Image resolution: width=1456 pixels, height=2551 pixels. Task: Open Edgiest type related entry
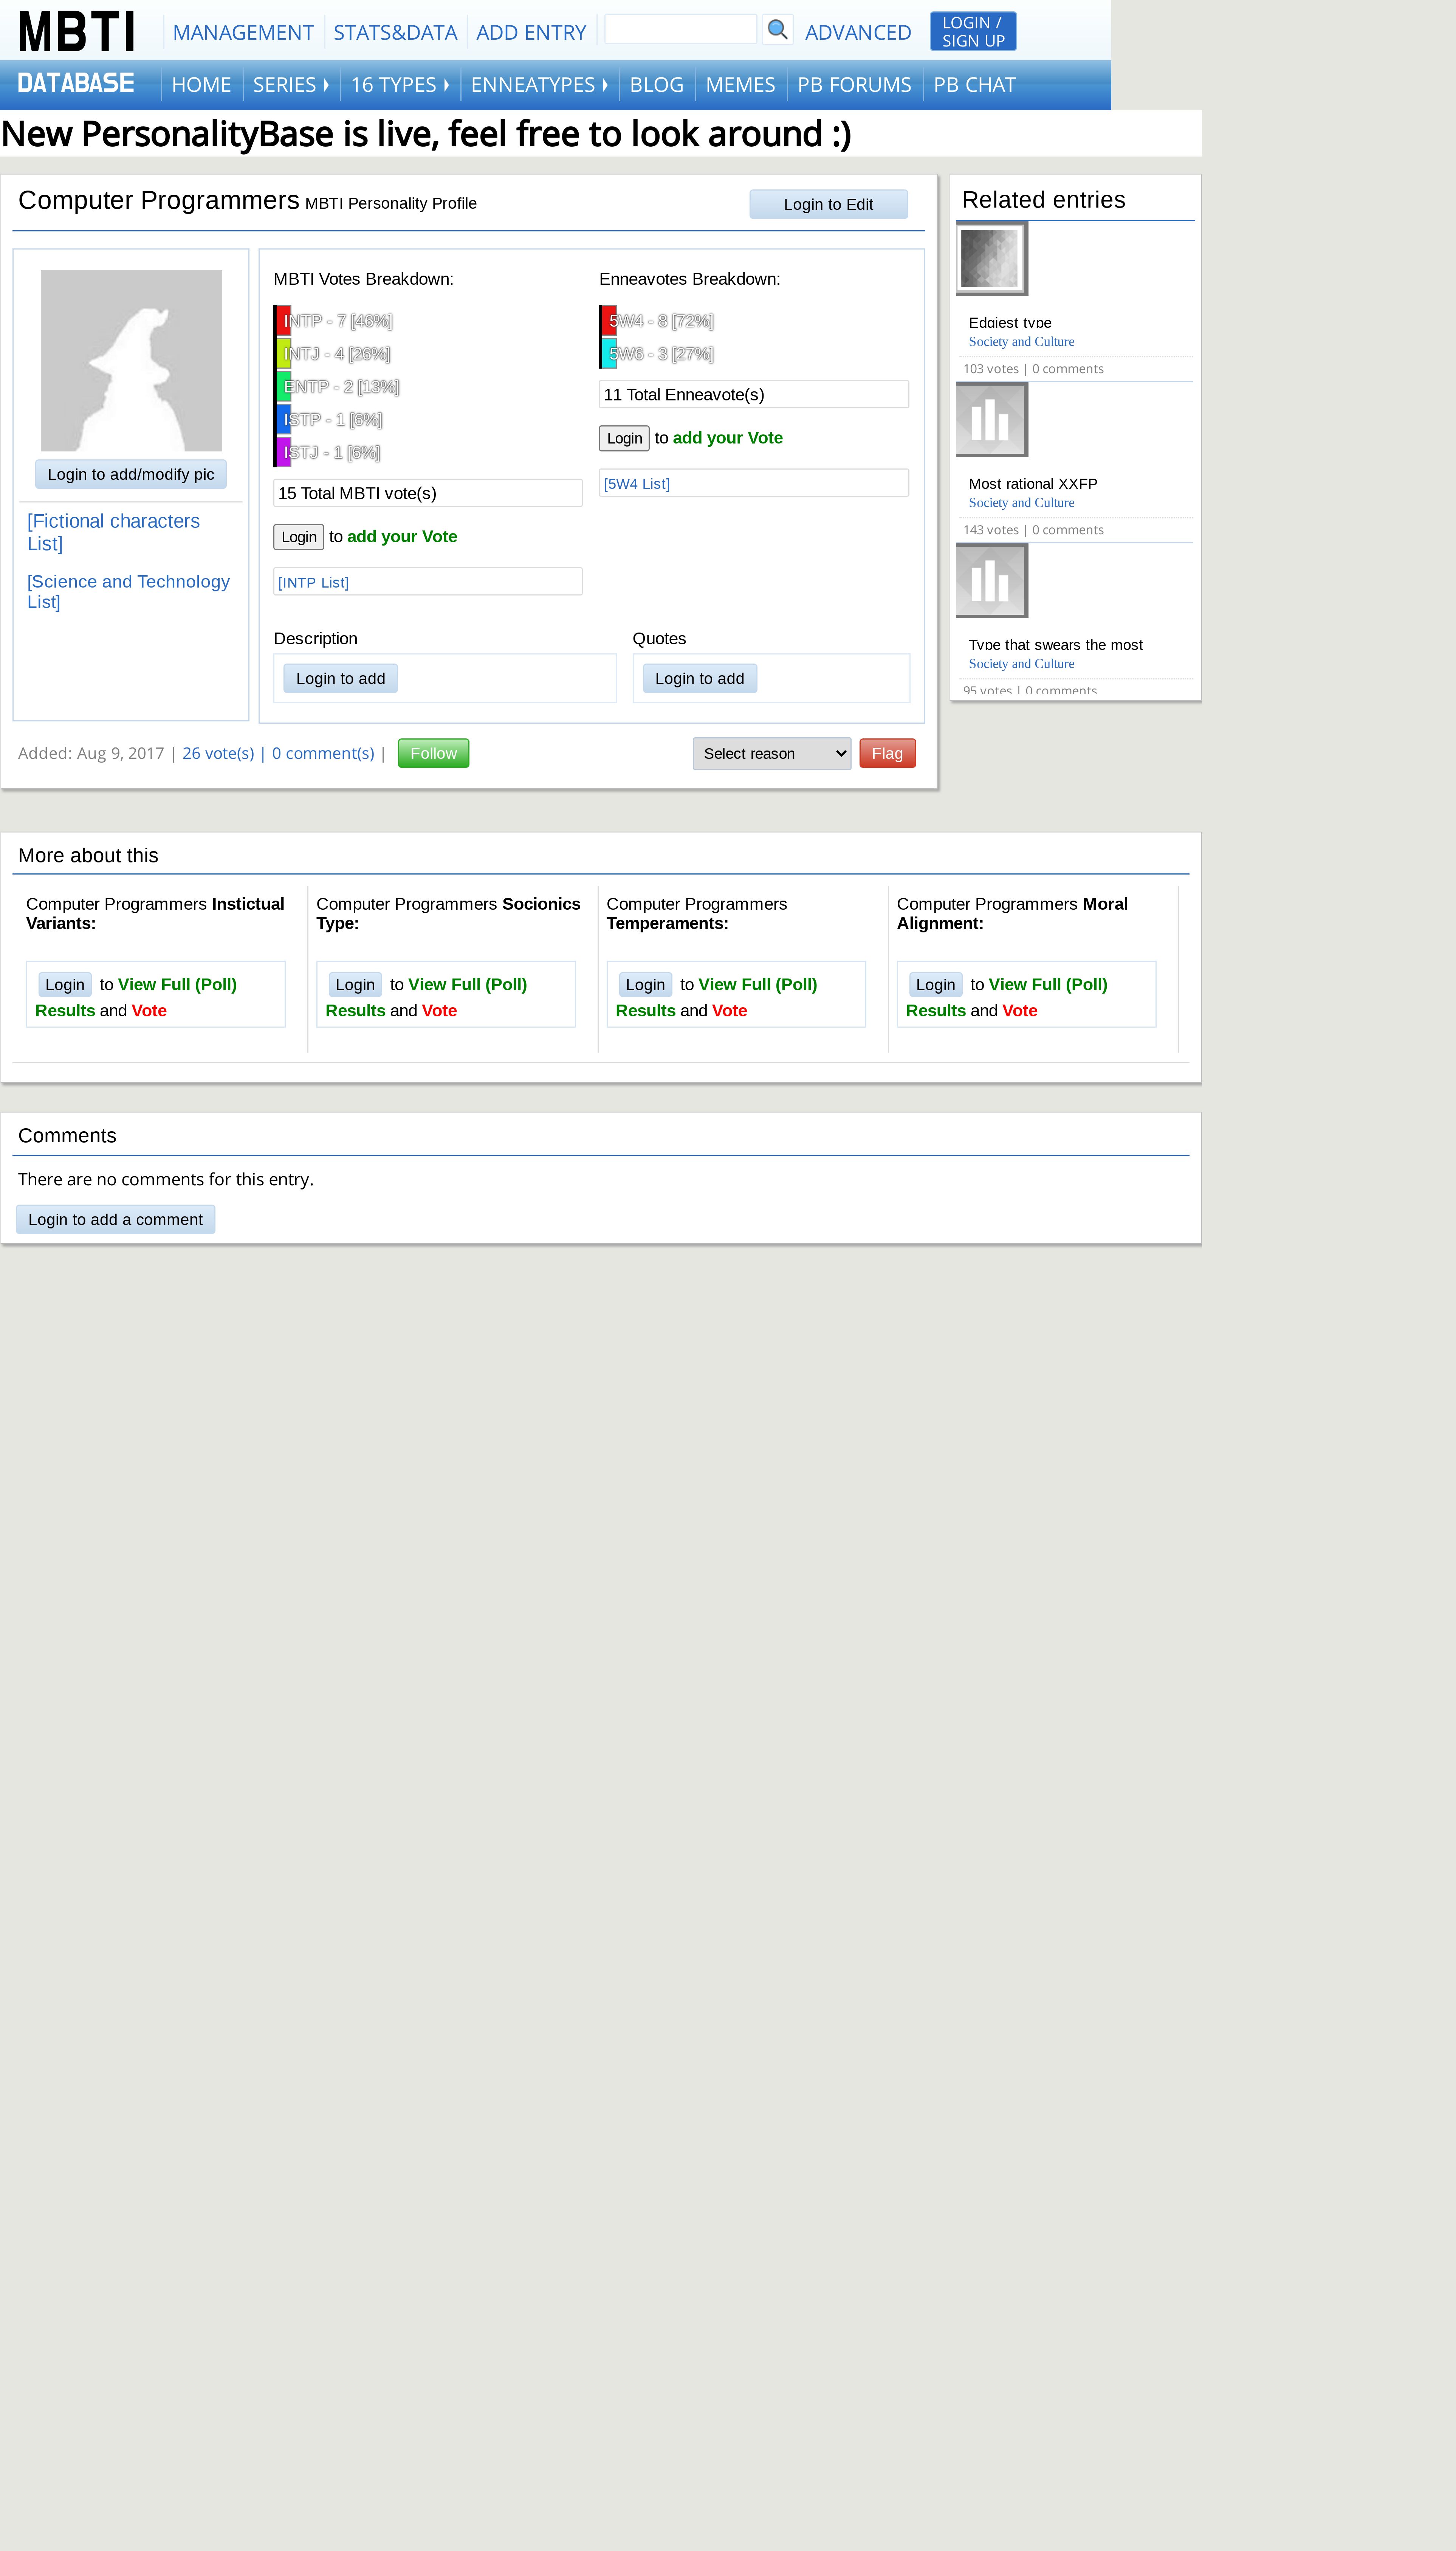pyautogui.click(x=1010, y=322)
